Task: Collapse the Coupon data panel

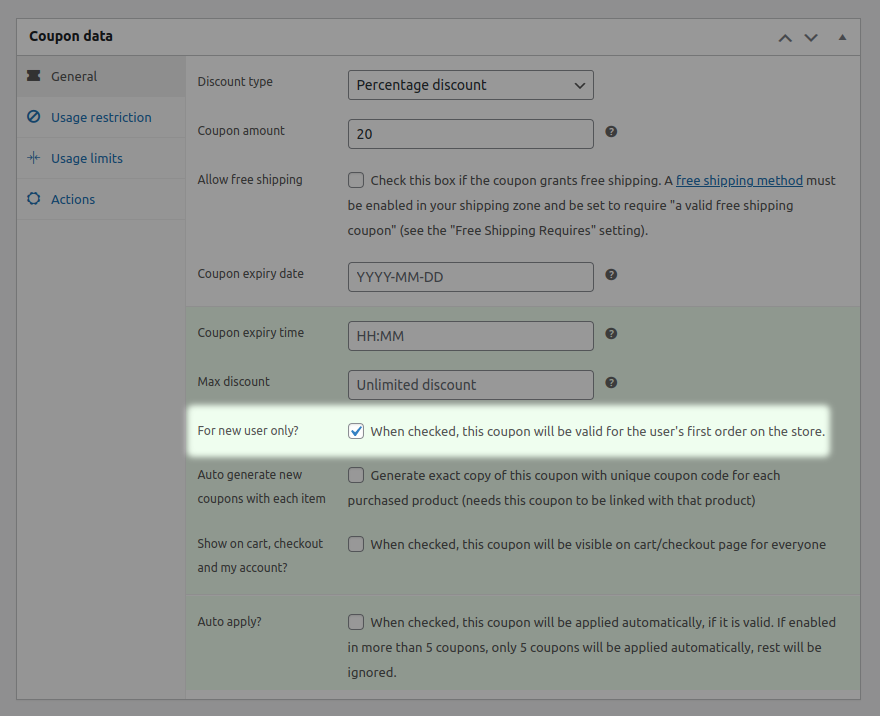Action: [842, 36]
